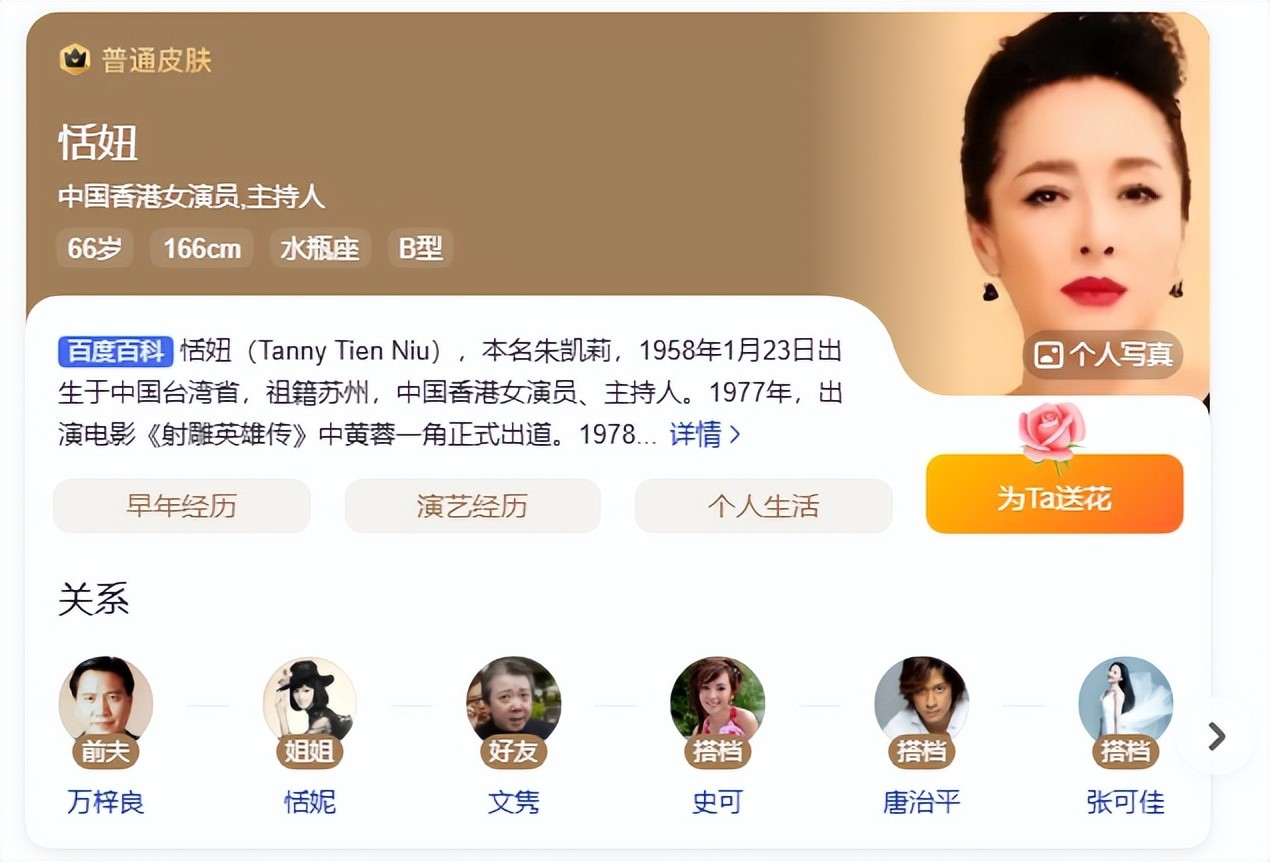Expand details using the chevron after 详情
Image resolution: width=1270 pixels, height=862 pixels.
point(735,434)
